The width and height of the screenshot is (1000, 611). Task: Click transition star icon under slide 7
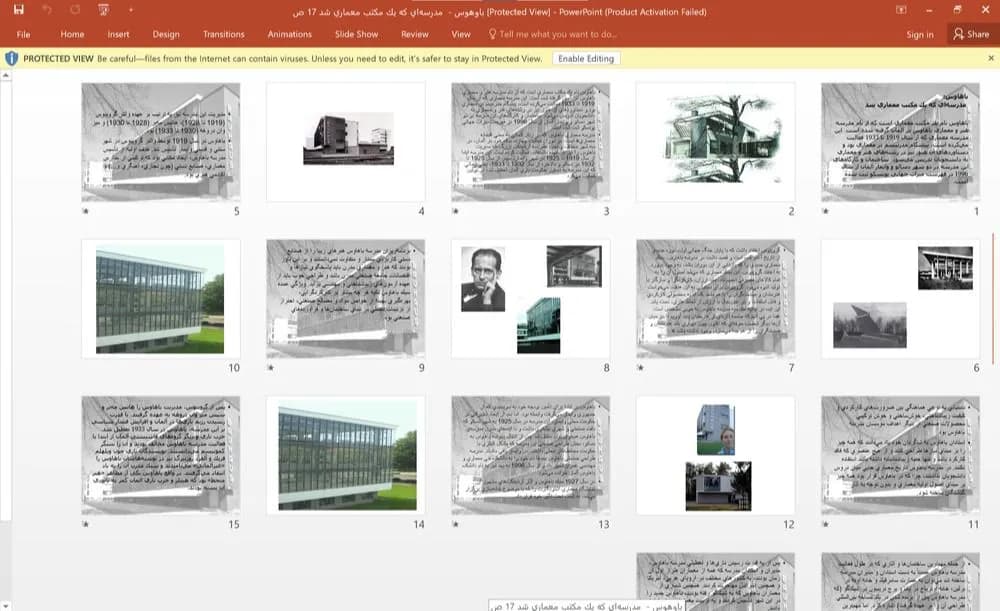point(640,367)
